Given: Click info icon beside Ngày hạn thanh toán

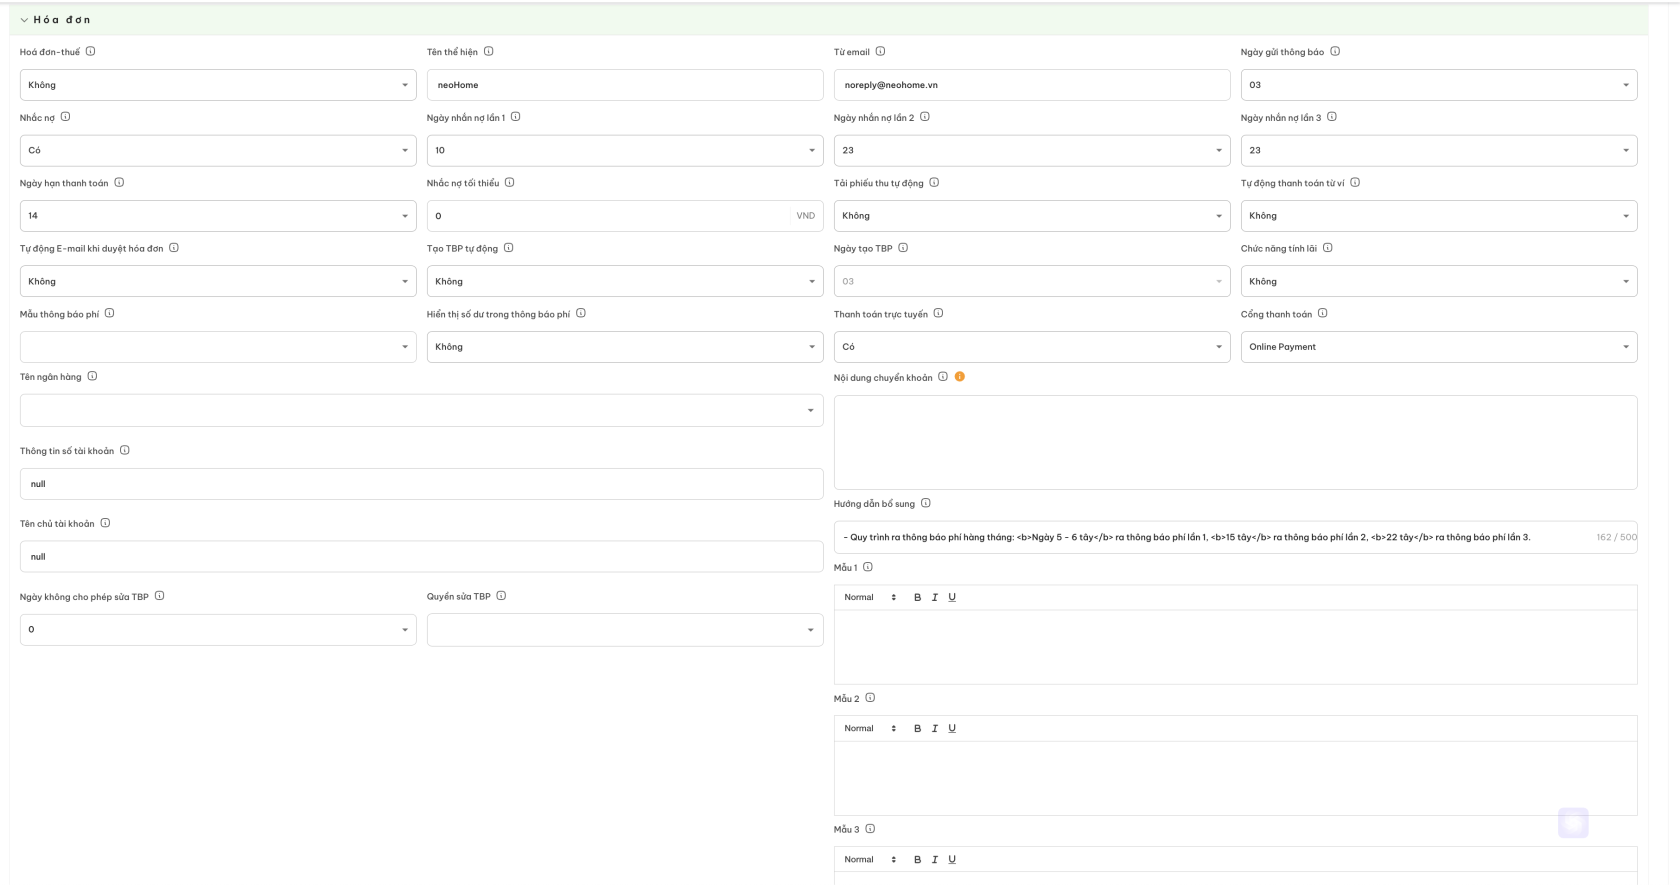Looking at the screenshot, I should click(x=119, y=182).
